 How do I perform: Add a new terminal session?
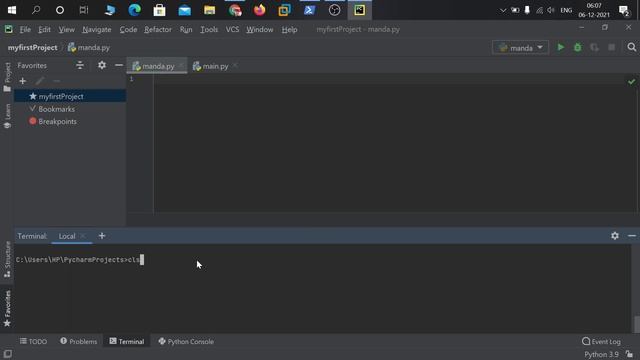[x=102, y=236]
